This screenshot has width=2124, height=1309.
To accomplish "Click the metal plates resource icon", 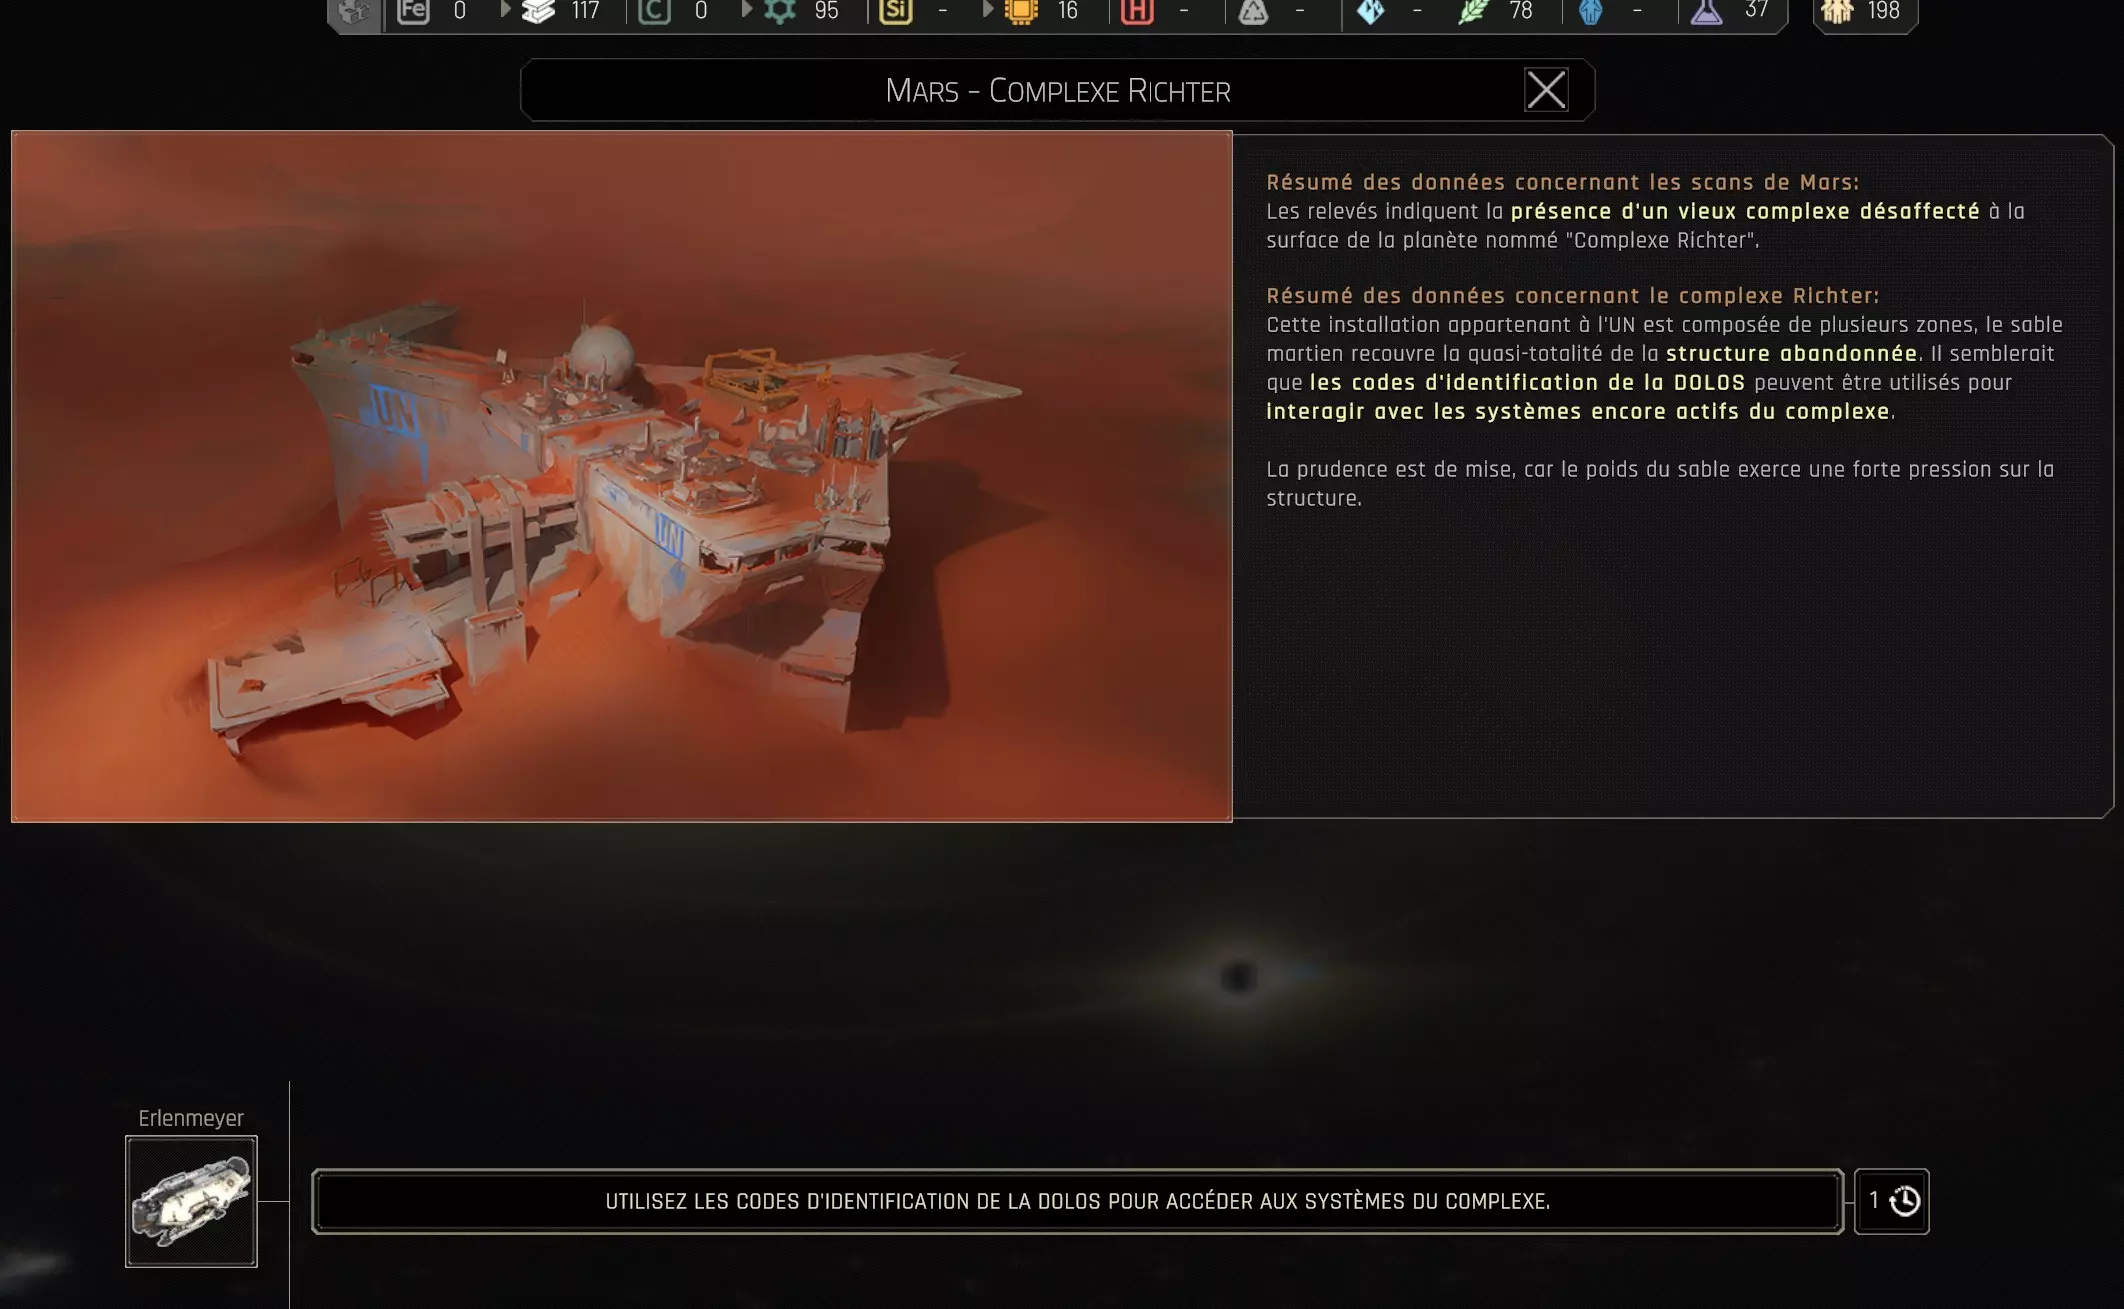I will (x=539, y=11).
